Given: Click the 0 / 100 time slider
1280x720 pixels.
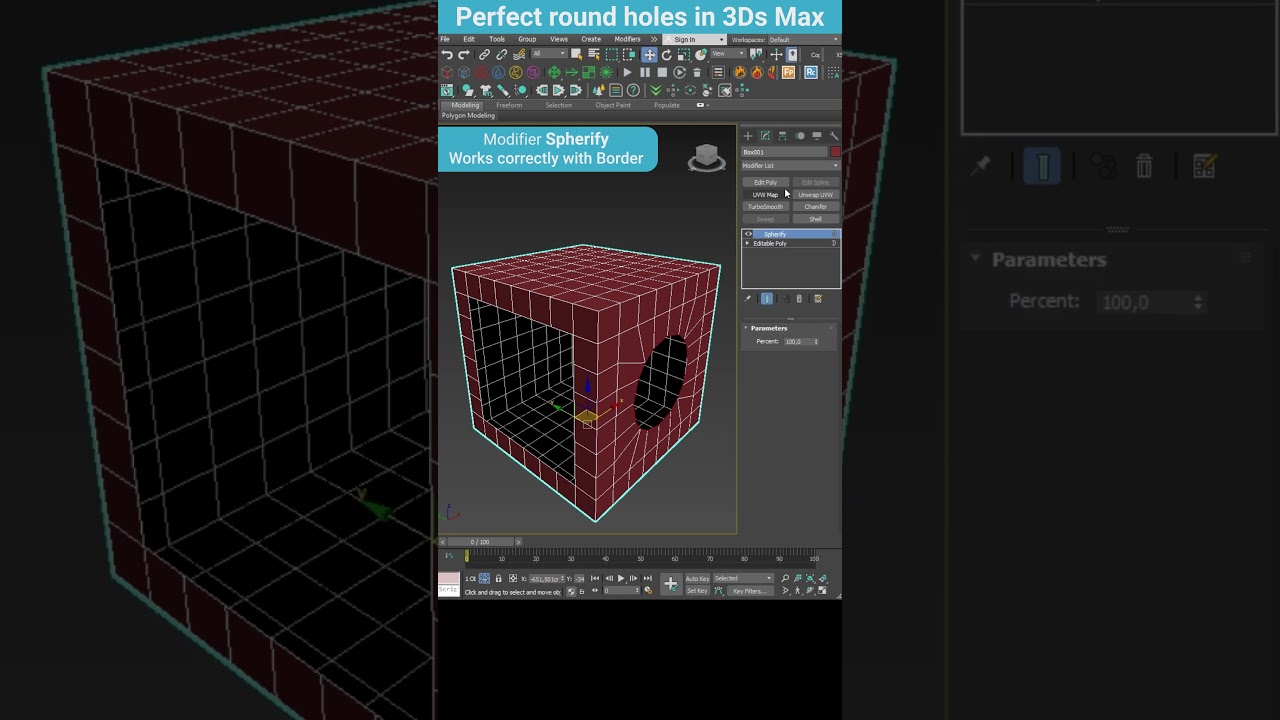Looking at the screenshot, I should pos(480,542).
